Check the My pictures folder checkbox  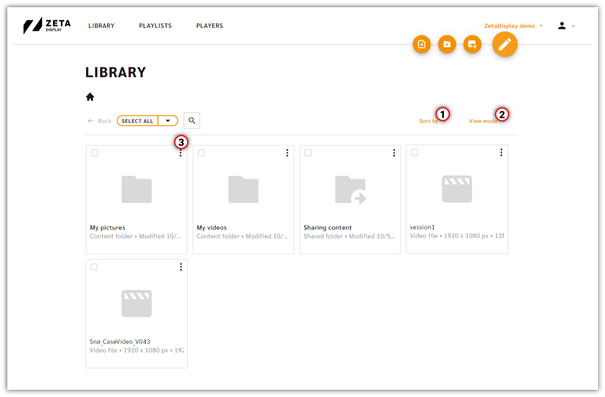tap(95, 153)
